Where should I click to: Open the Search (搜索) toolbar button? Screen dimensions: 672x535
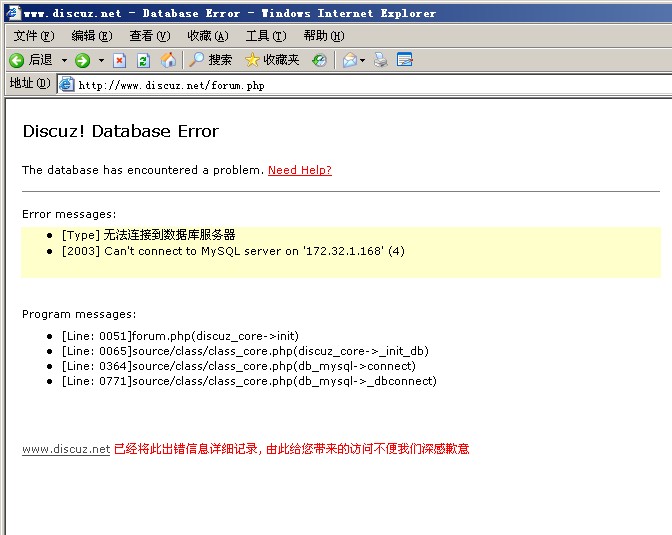click(210, 60)
